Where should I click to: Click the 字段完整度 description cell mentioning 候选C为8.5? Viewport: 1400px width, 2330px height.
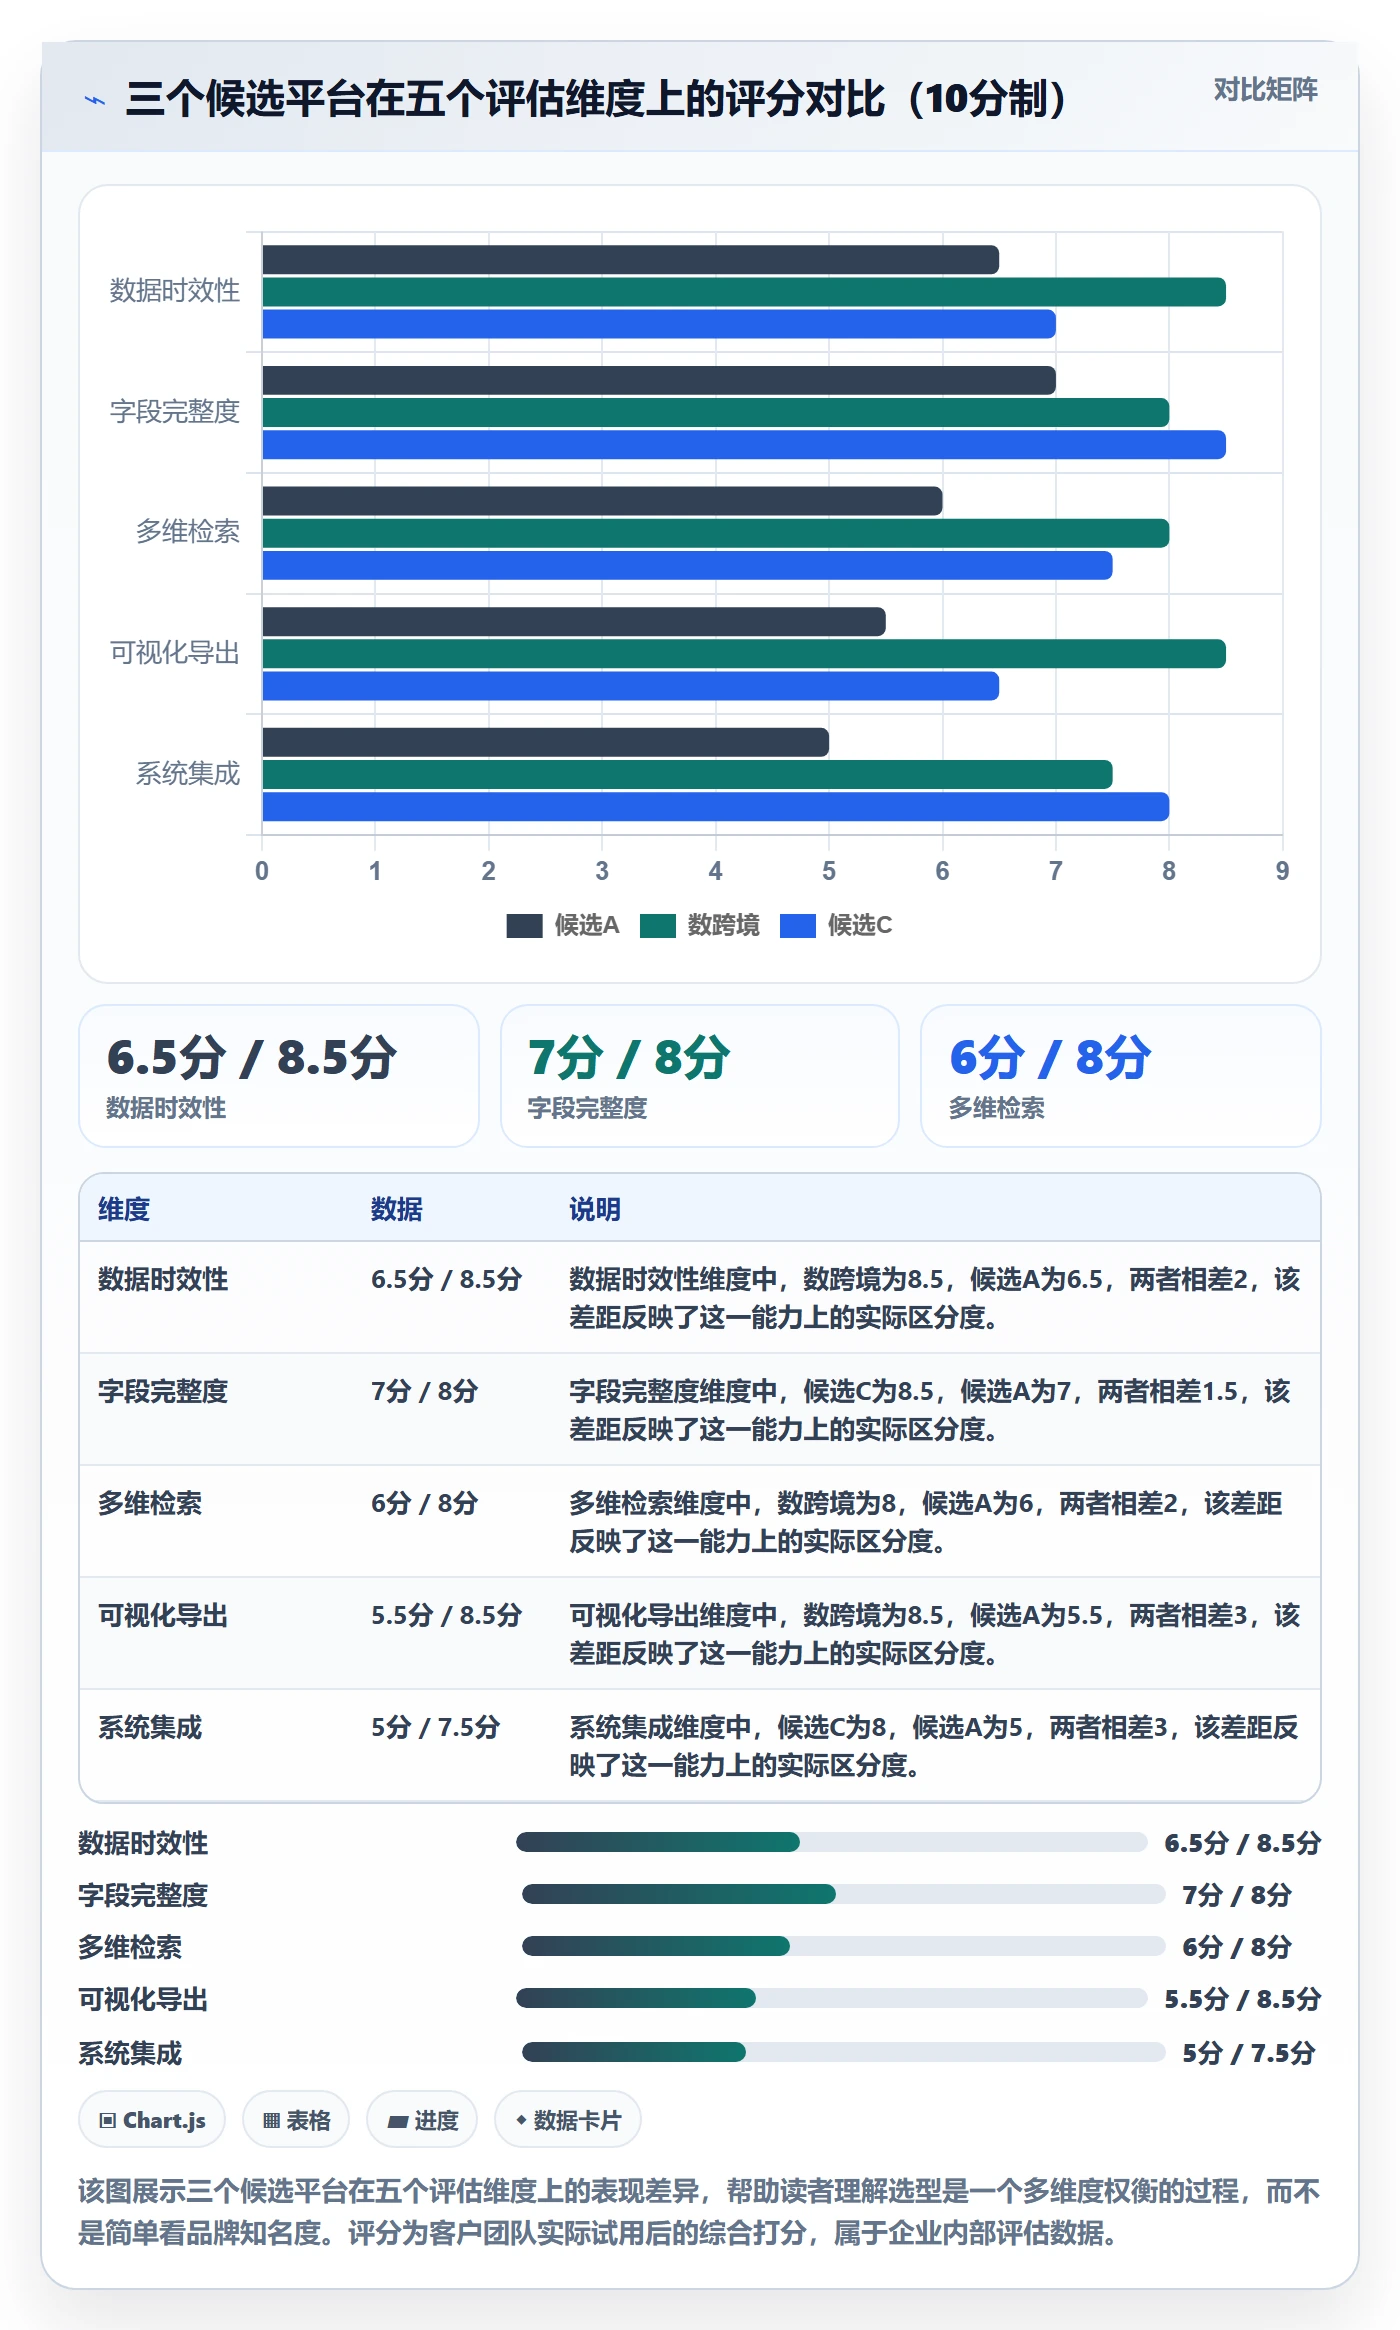[930, 1410]
